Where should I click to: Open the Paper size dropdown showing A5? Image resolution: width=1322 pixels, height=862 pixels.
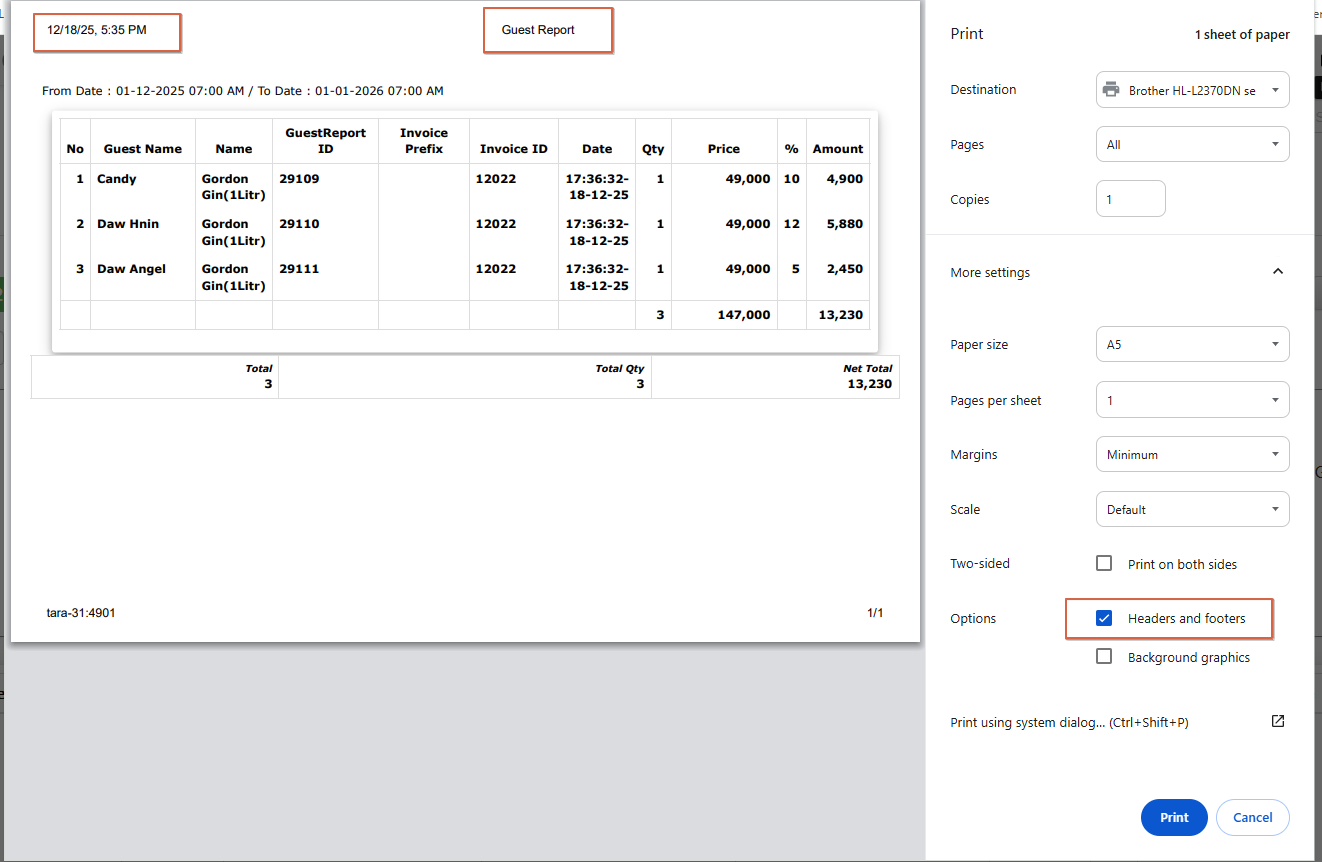(x=1192, y=344)
